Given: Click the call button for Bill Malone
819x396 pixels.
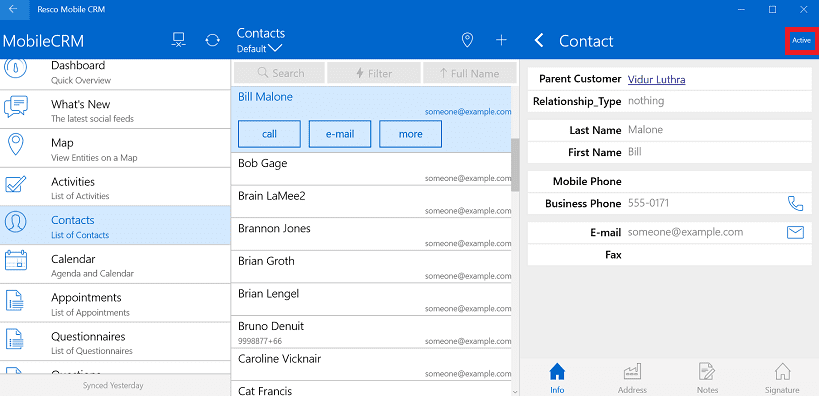Looking at the screenshot, I should point(269,134).
